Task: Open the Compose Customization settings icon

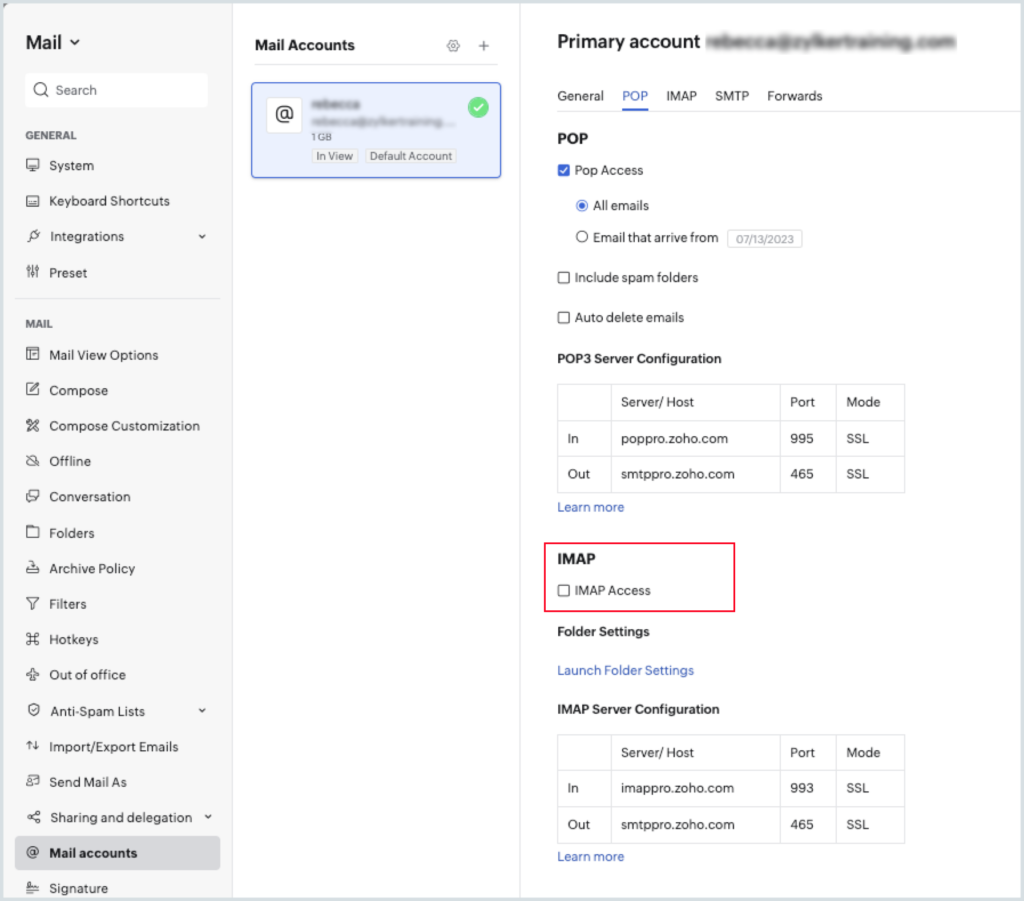Action: tap(33, 425)
